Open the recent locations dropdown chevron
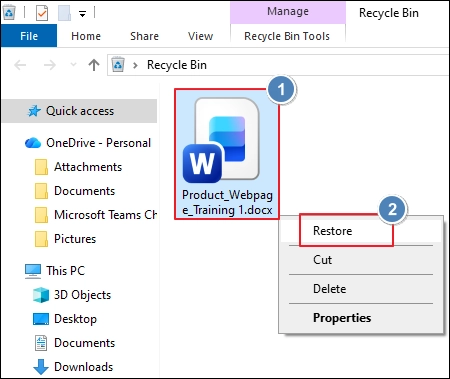The height and width of the screenshot is (379, 450). (74, 65)
